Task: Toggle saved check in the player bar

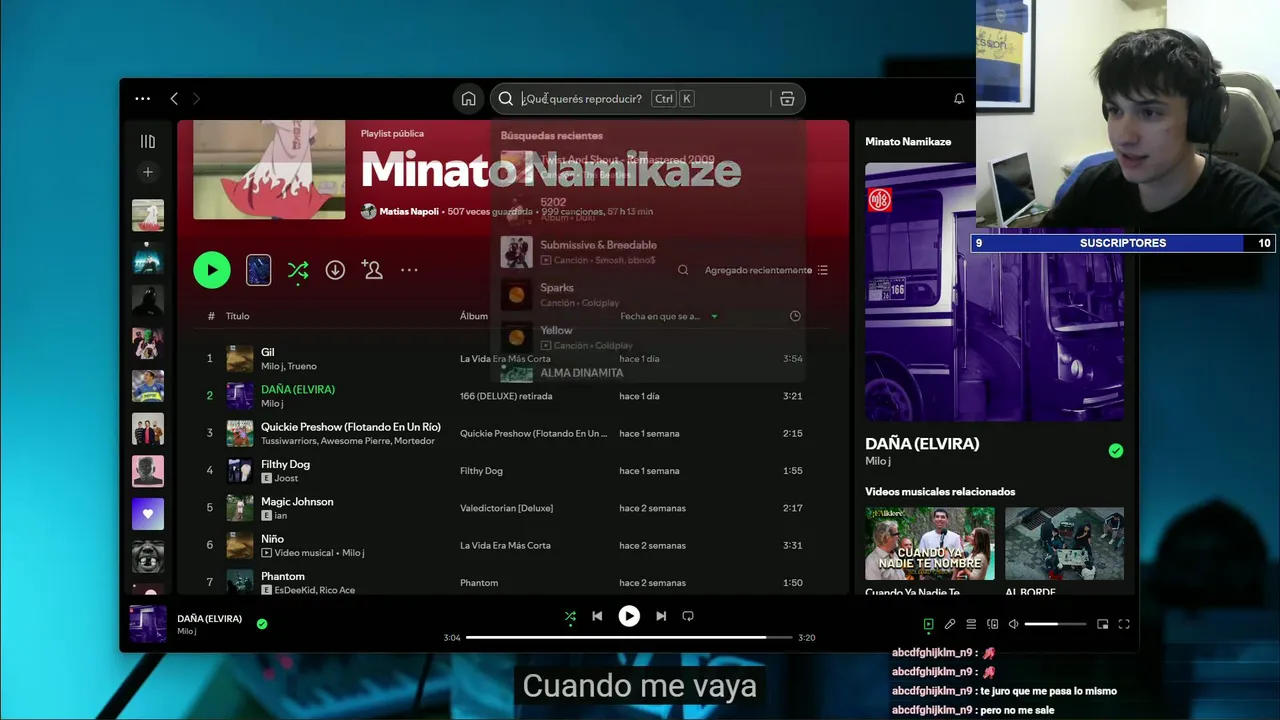Action: pyautogui.click(x=262, y=624)
